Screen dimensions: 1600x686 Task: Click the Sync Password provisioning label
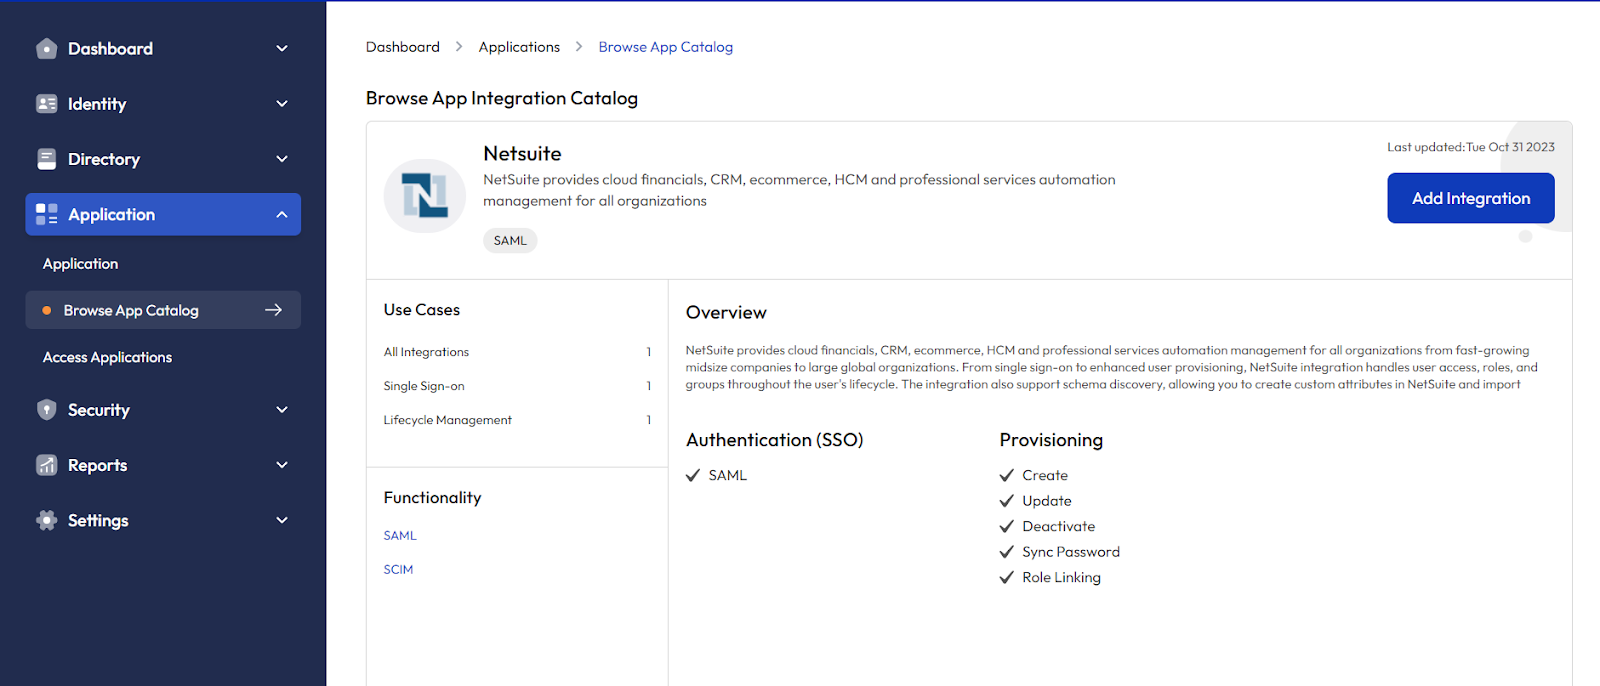click(x=1071, y=552)
